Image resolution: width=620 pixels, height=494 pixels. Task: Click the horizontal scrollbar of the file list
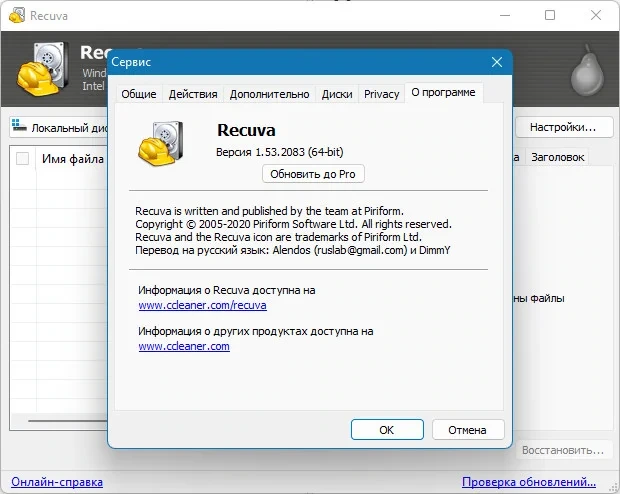point(67,421)
